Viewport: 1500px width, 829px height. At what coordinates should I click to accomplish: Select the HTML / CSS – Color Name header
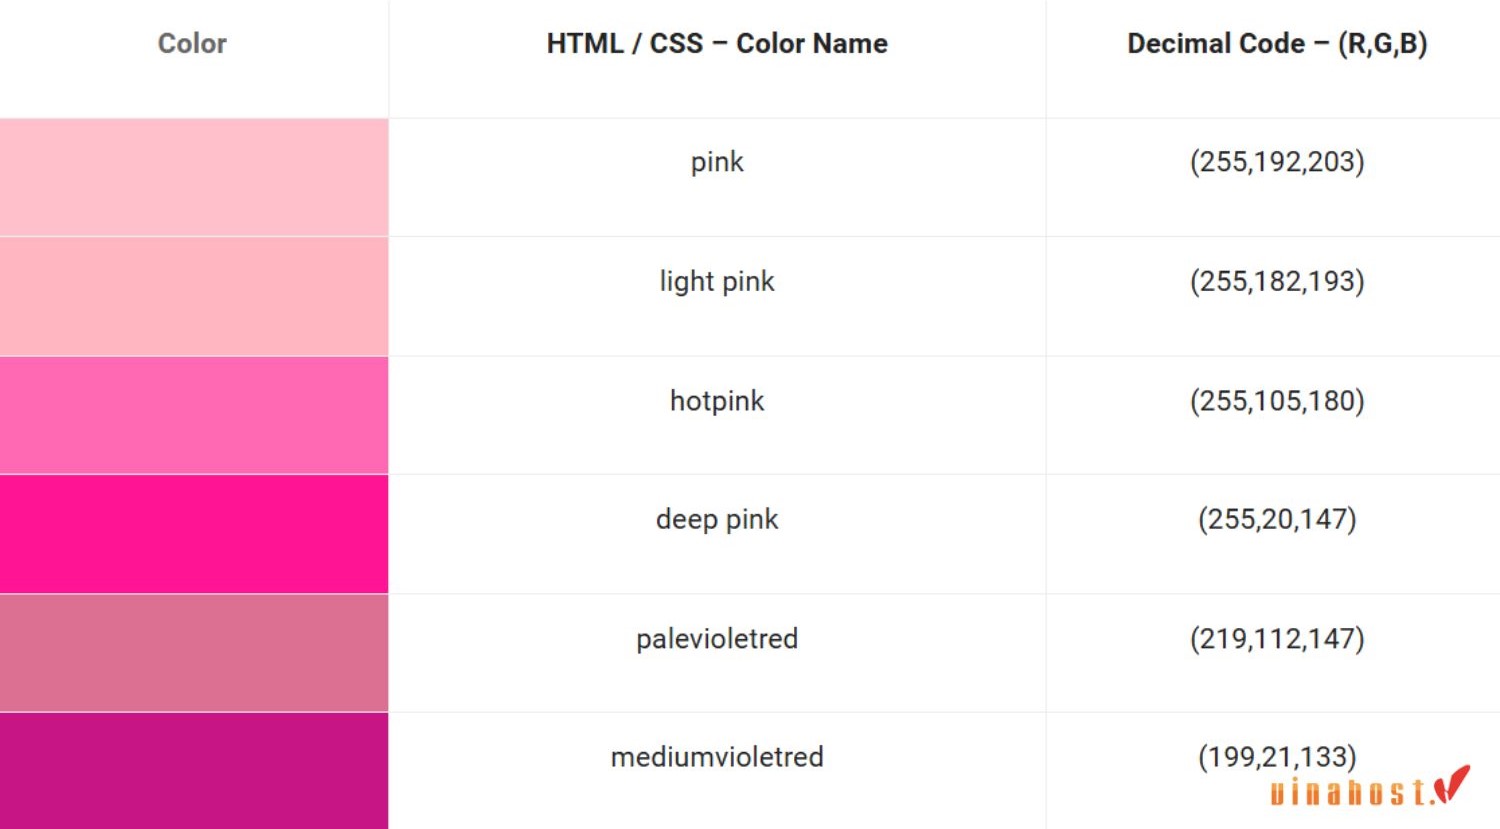pos(717,44)
